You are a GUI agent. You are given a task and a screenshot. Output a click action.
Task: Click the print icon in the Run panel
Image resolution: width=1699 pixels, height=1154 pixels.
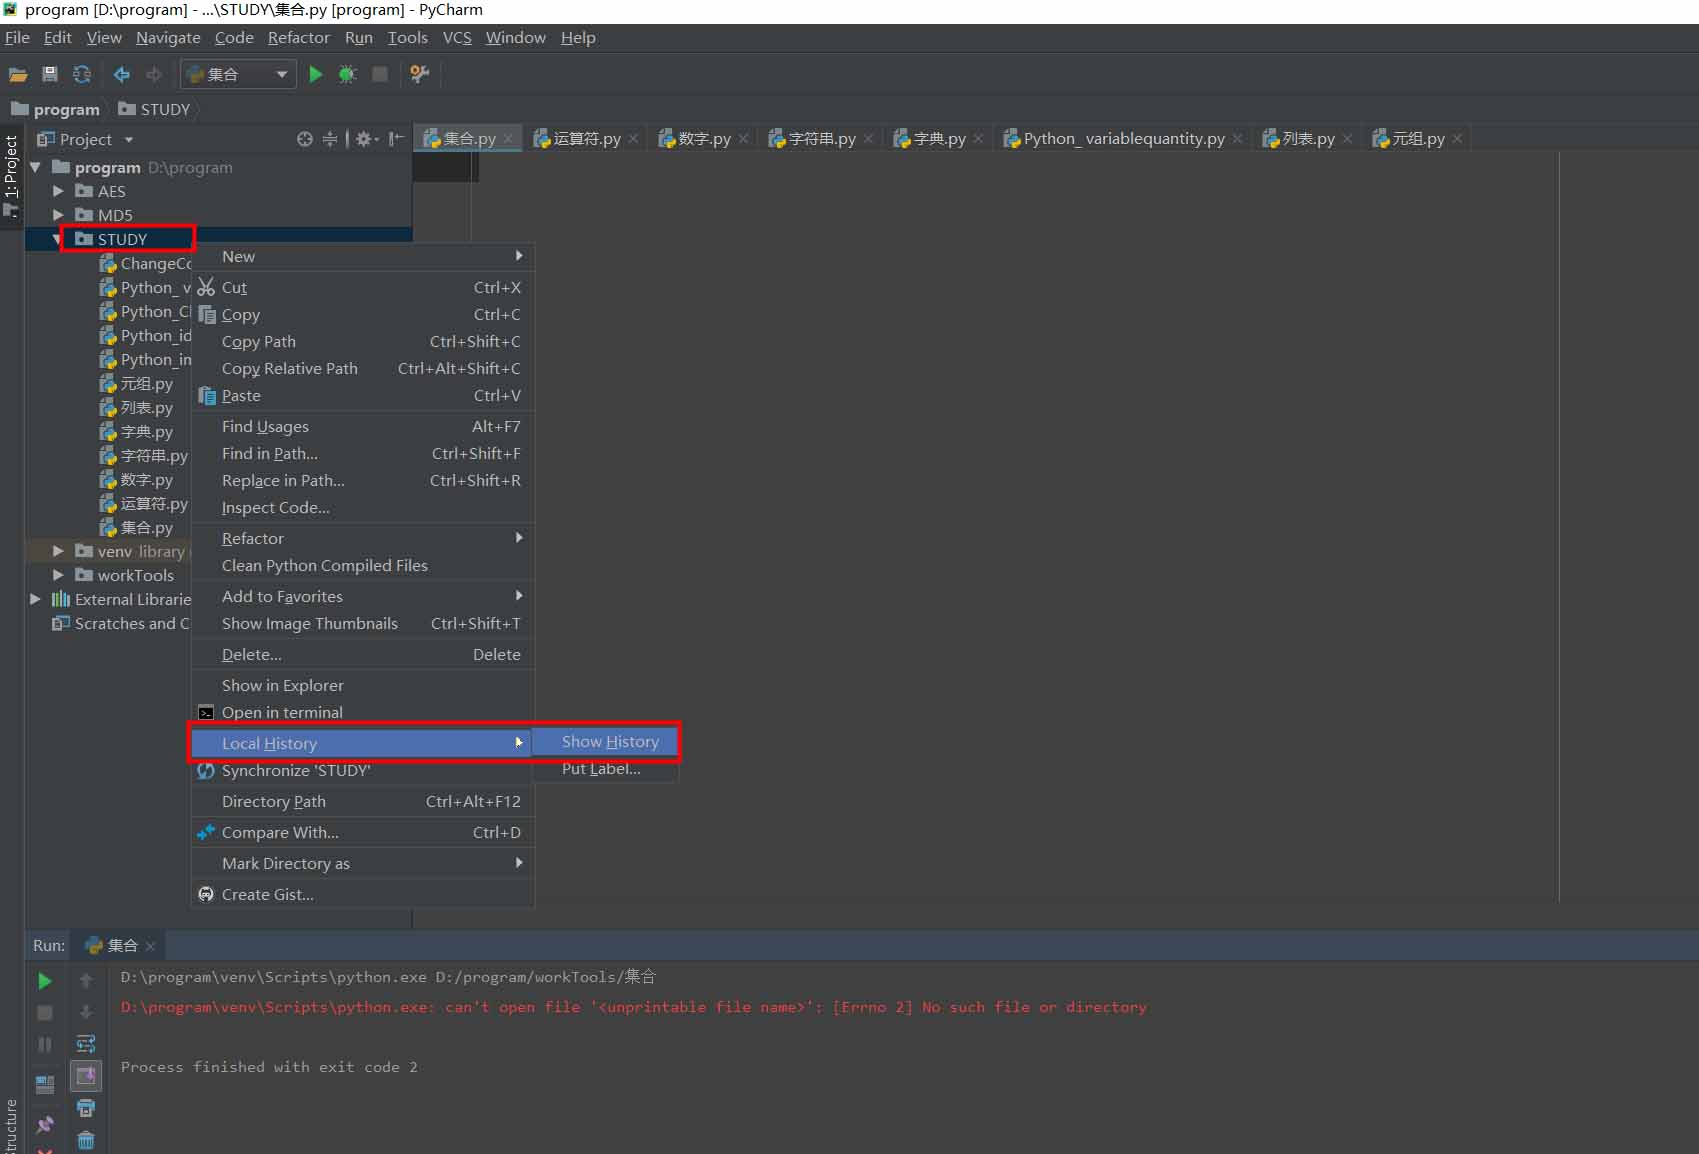pos(86,1108)
